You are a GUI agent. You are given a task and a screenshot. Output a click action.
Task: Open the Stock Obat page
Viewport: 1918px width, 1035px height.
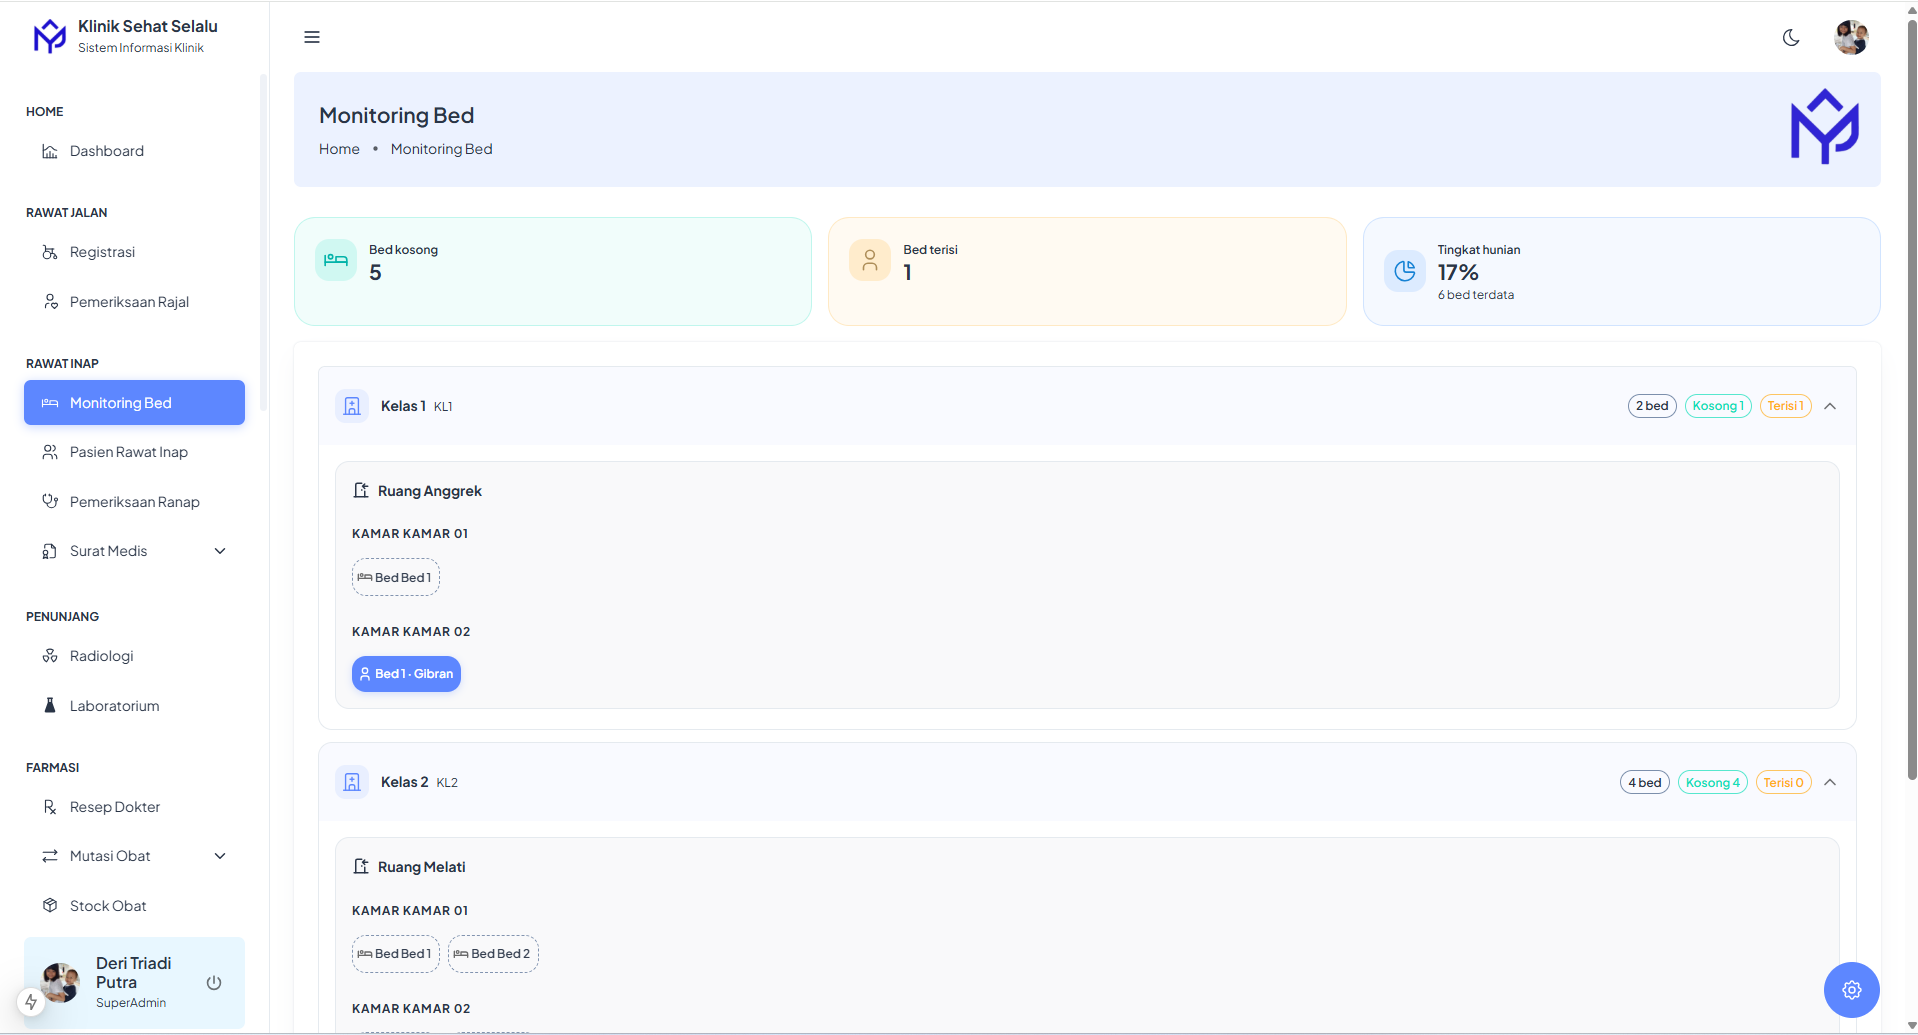[x=134, y=906]
